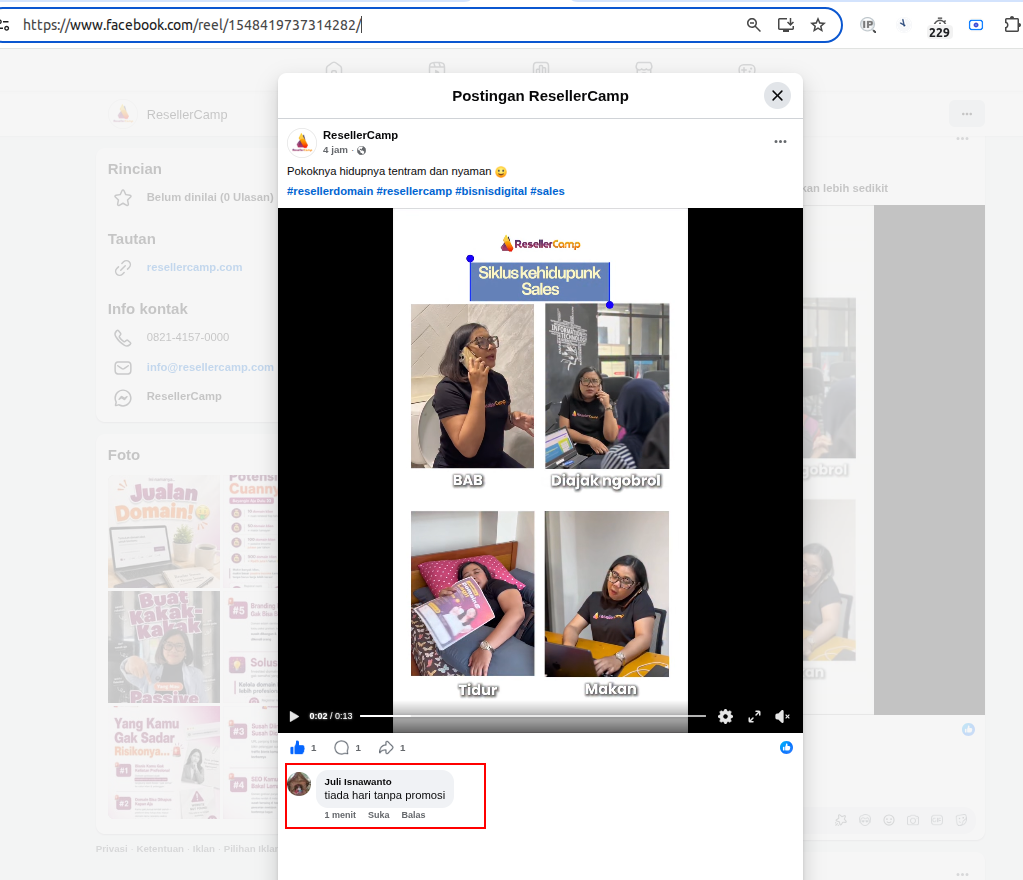Click the Belum dinilai rating star
Image resolution: width=1023 pixels, height=880 pixels.
(x=123, y=198)
